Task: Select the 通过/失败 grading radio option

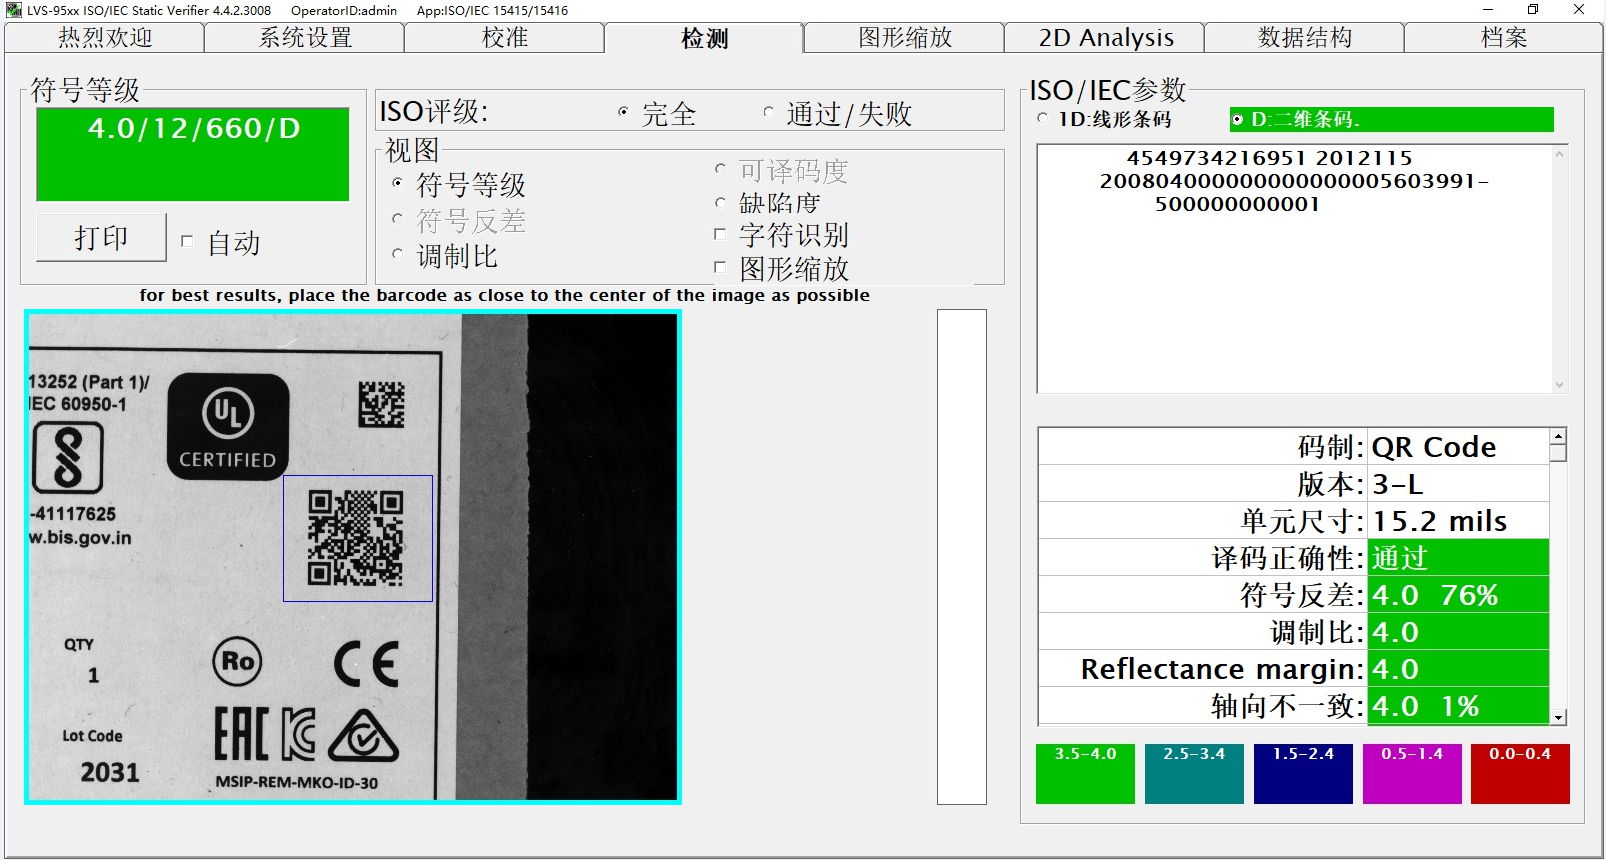Action: (x=768, y=113)
